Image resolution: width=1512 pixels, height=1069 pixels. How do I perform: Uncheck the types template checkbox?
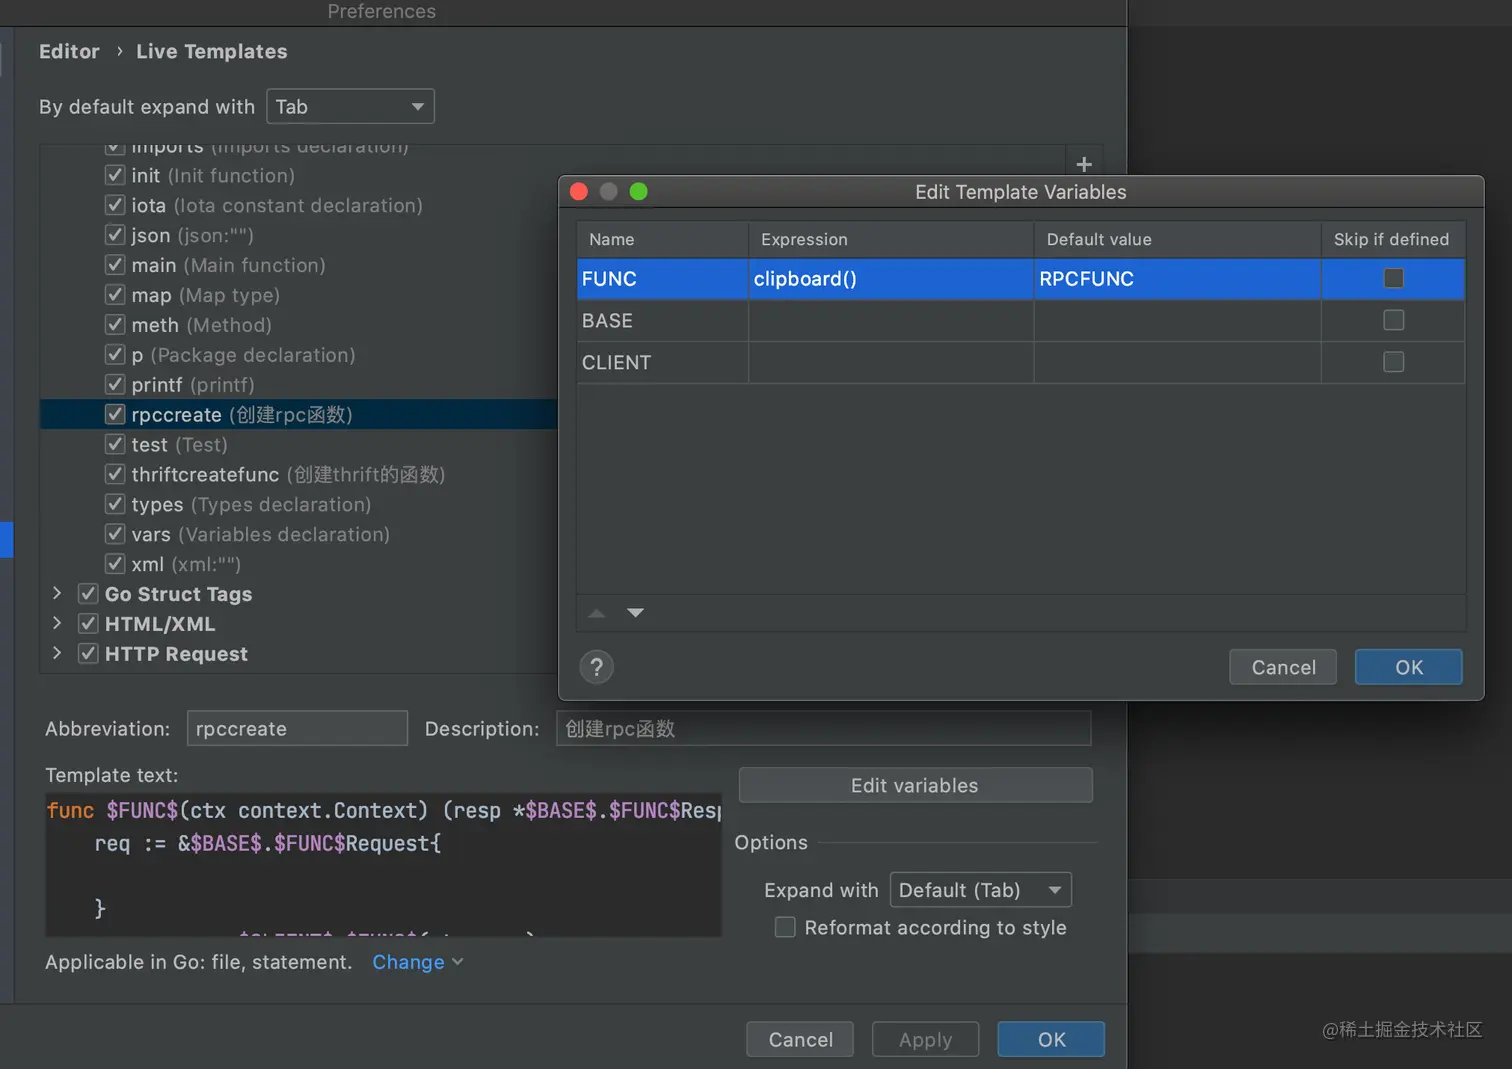tap(115, 504)
